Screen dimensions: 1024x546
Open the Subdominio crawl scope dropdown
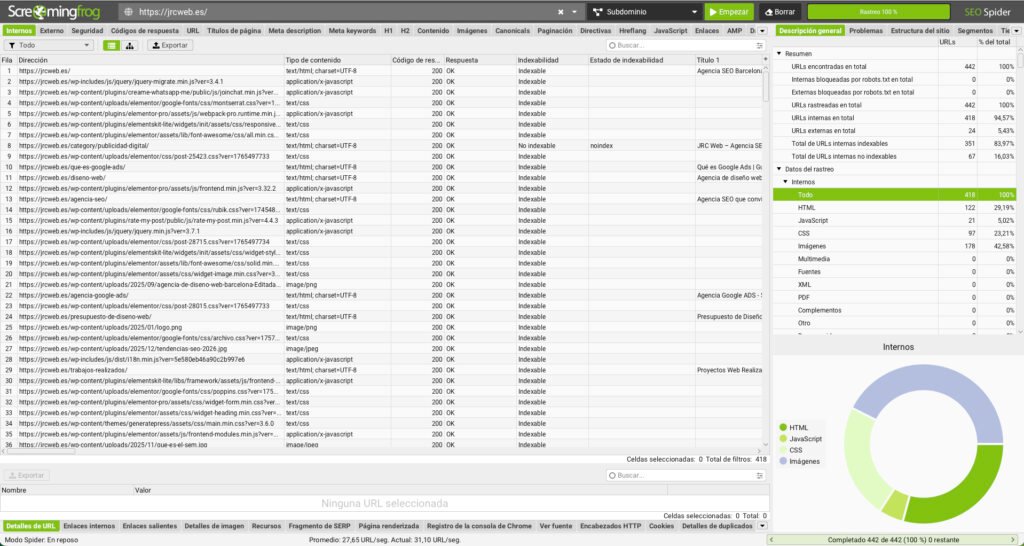tap(645, 12)
